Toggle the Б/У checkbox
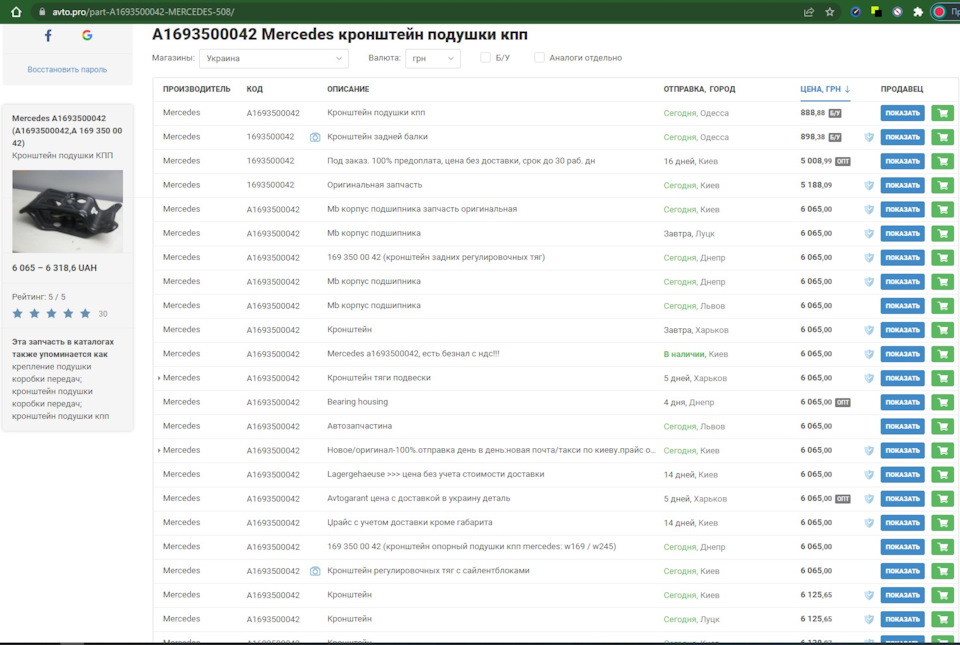Viewport: 960px width, 645px height. 486,58
